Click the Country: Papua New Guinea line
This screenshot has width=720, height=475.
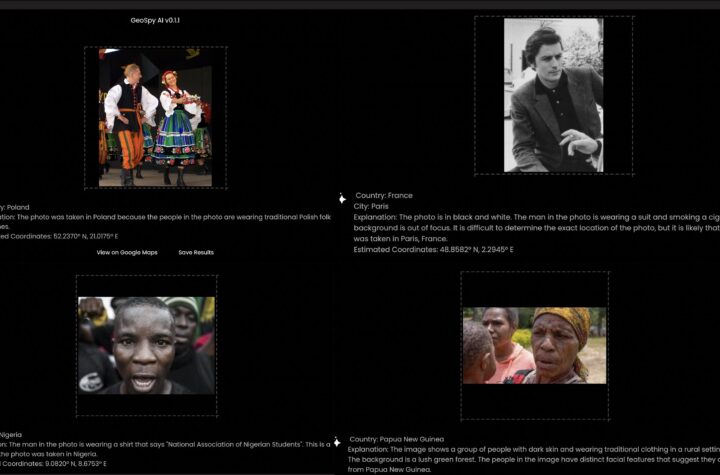(x=397, y=439)
